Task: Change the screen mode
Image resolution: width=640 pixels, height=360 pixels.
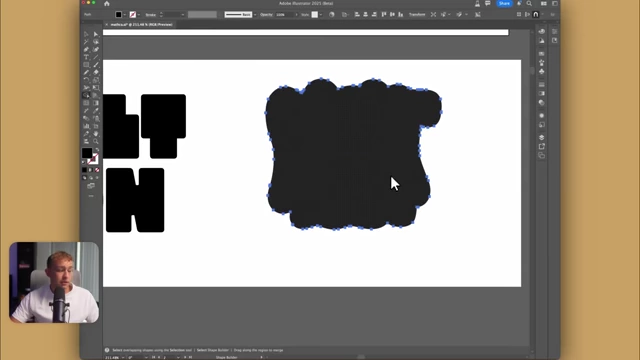Action: click(x=91, y=186)
